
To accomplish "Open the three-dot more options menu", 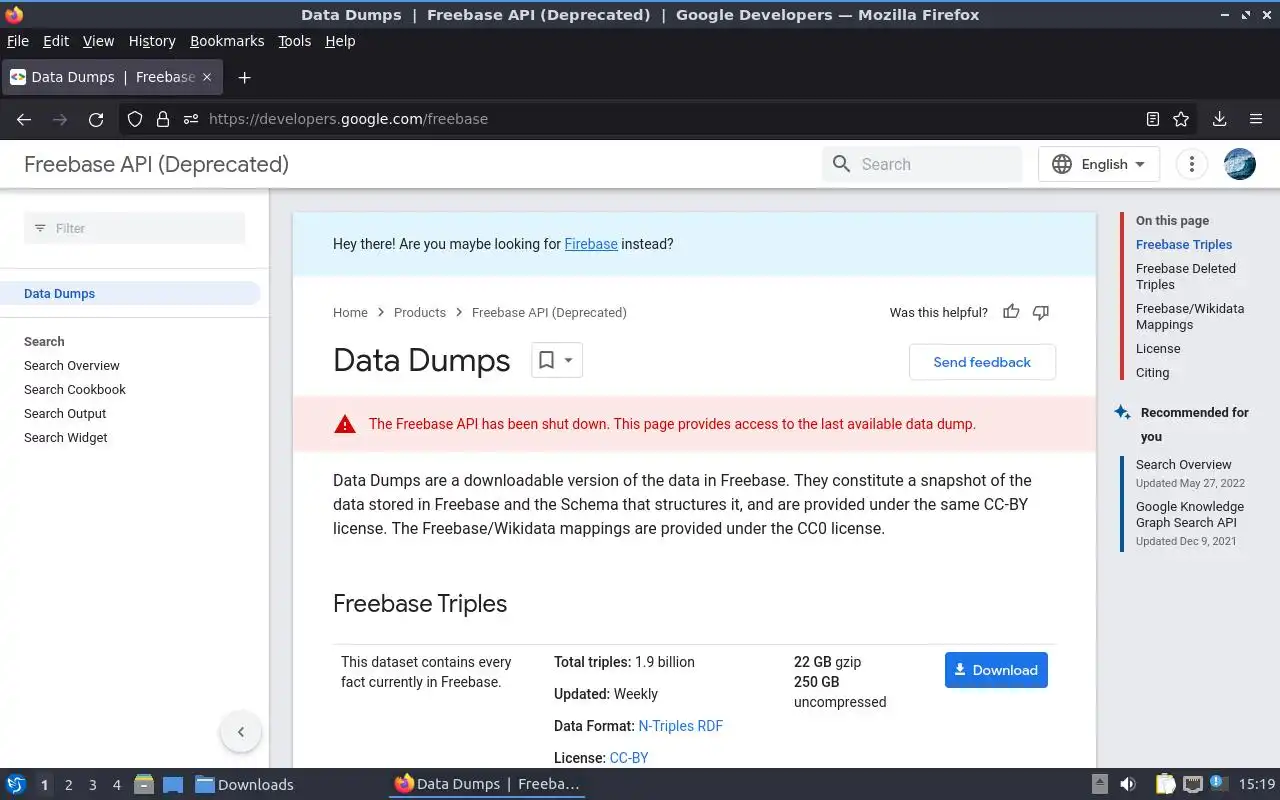I will [1191, 164].
